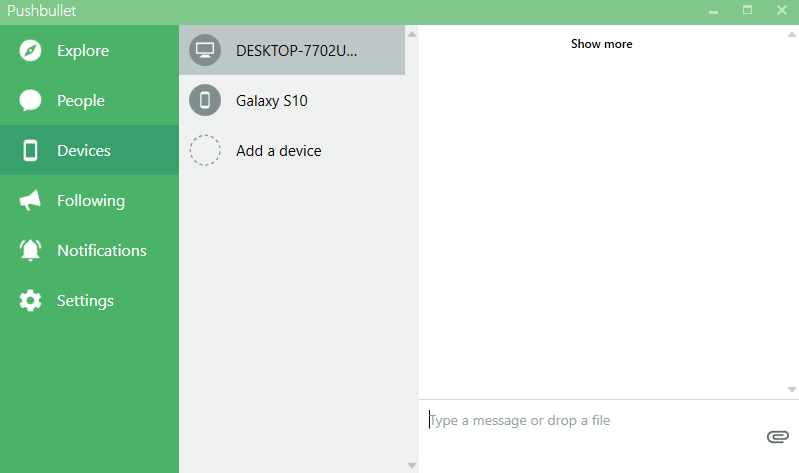Click the Explore compass icon
This screenshot has width=799, height=473.
(30, 50)
